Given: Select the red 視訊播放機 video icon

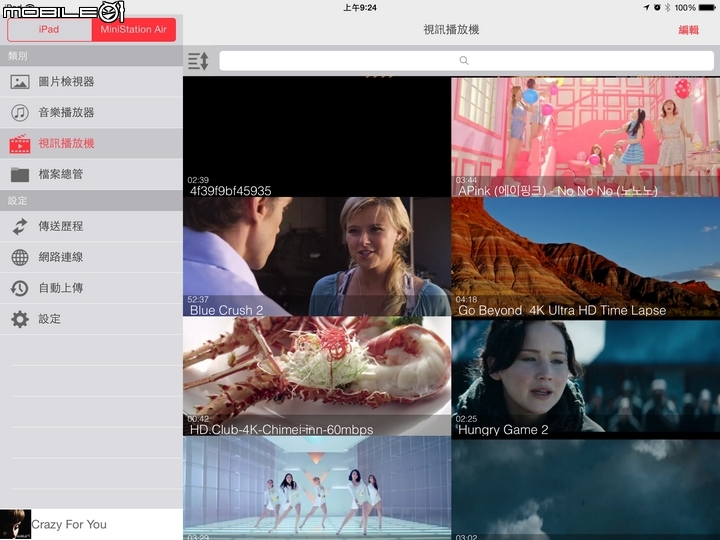Looking at the screenshot, I should point(20,144).
